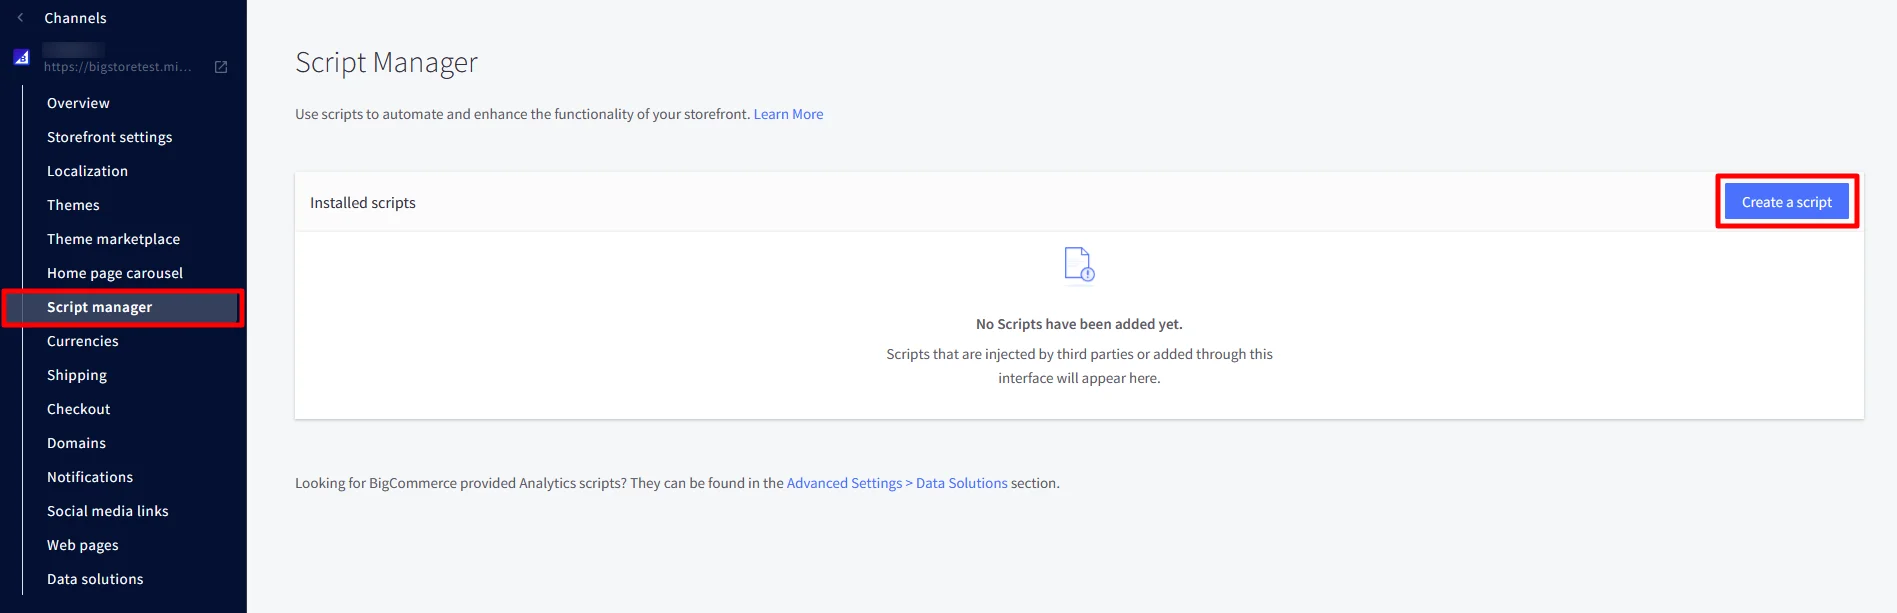
Task: Open Storefront settings in the sidebar
Action: tap(109, 137)
